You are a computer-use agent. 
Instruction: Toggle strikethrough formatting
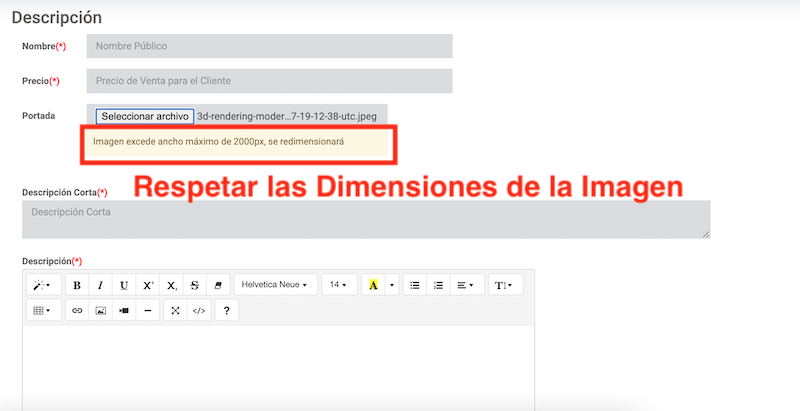(x=195, y=285)
